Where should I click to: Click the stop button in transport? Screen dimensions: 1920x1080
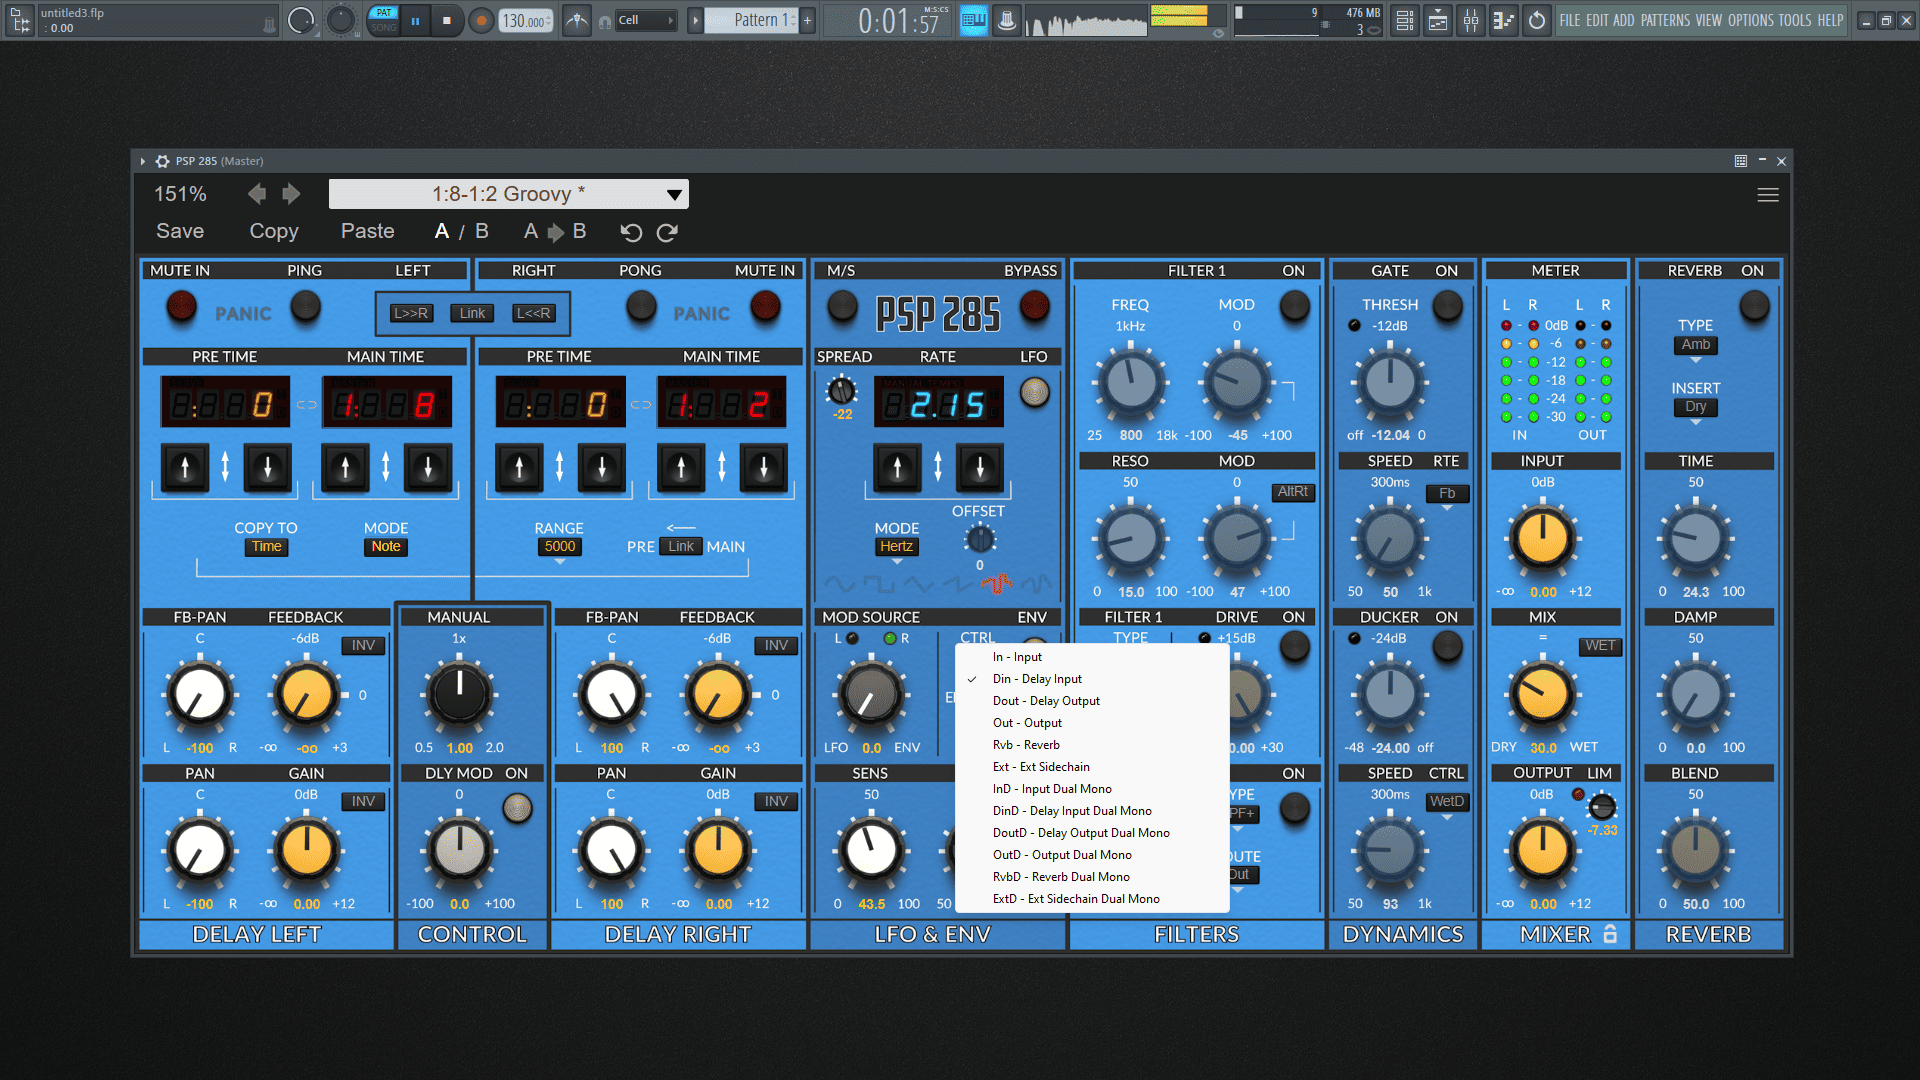tap(446, 20)
